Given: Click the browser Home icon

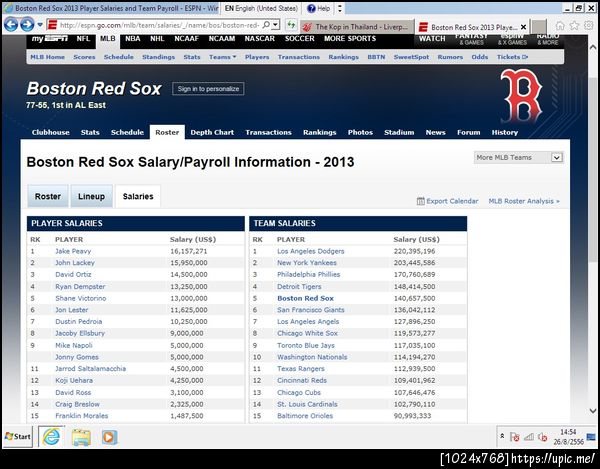Looking at the screenshot, I should click(x=560, y=26).
